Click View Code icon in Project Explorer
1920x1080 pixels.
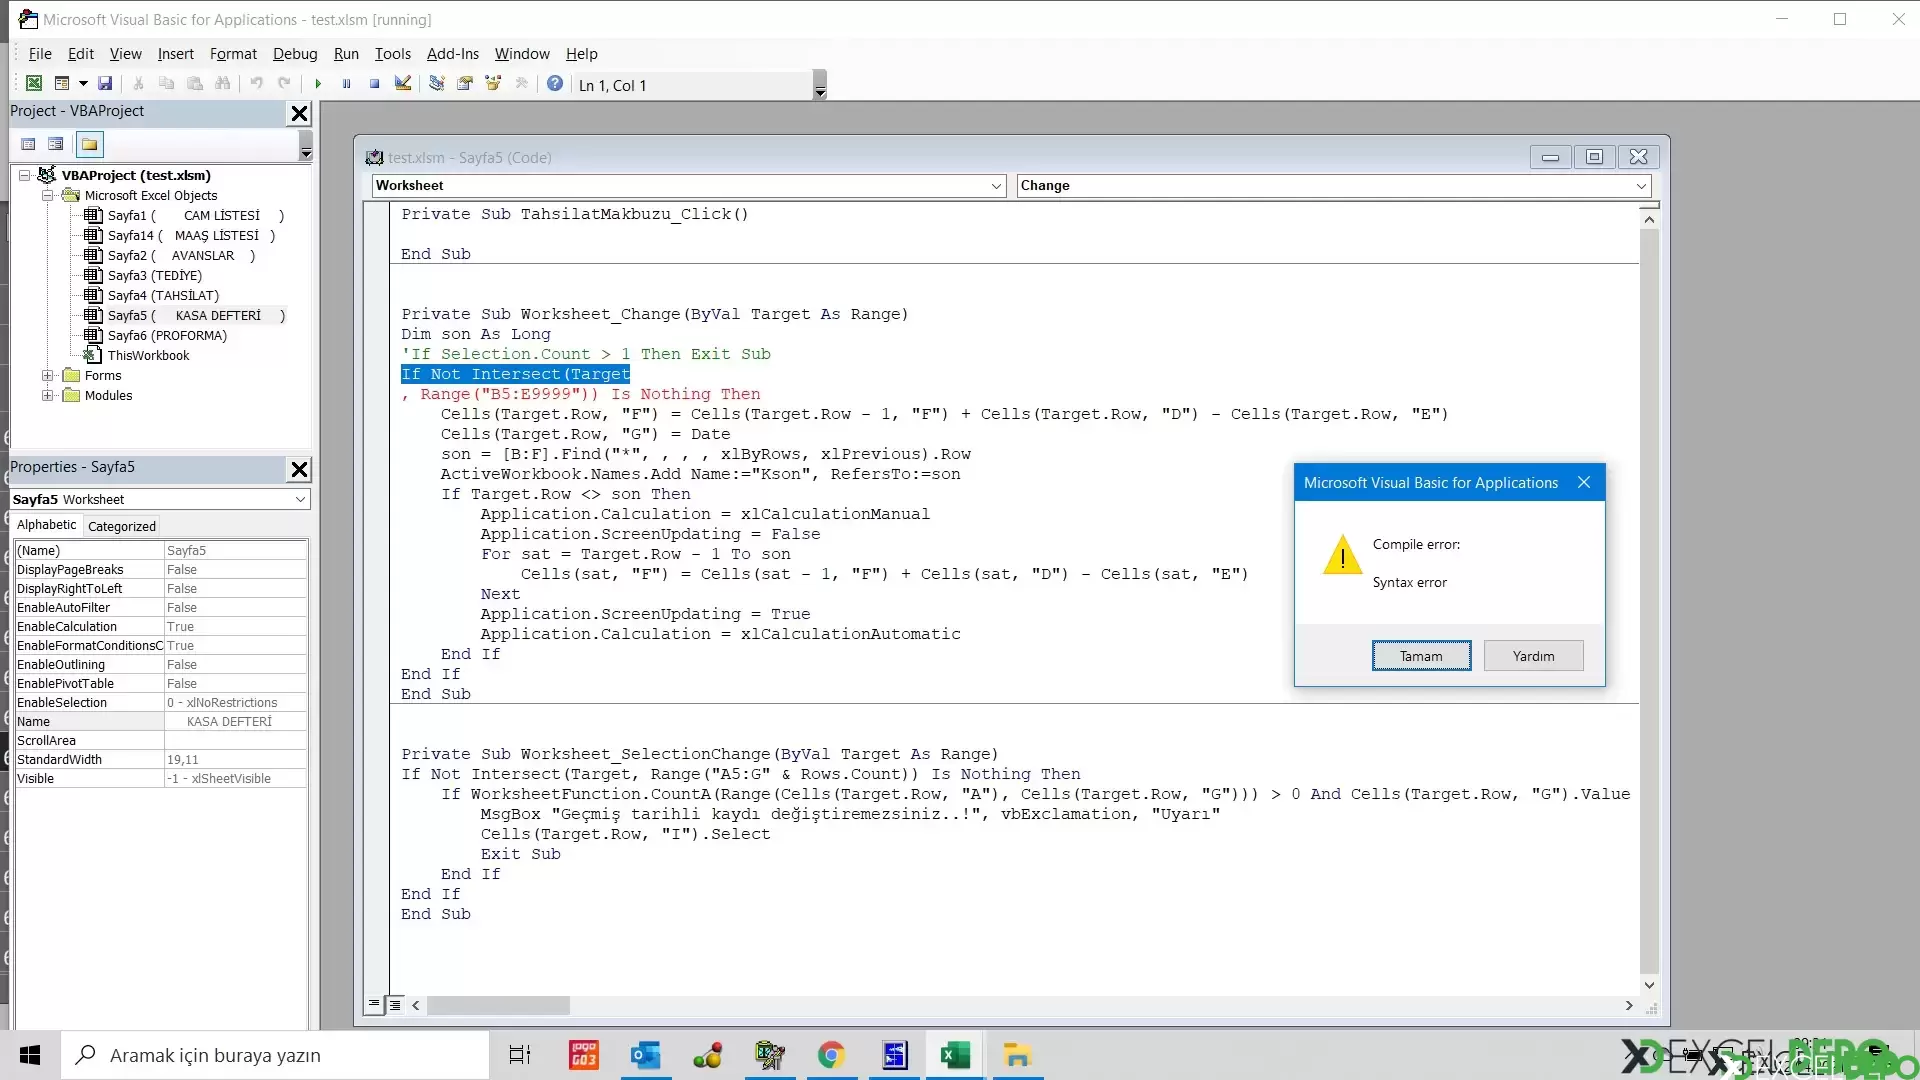coord(29,145)
